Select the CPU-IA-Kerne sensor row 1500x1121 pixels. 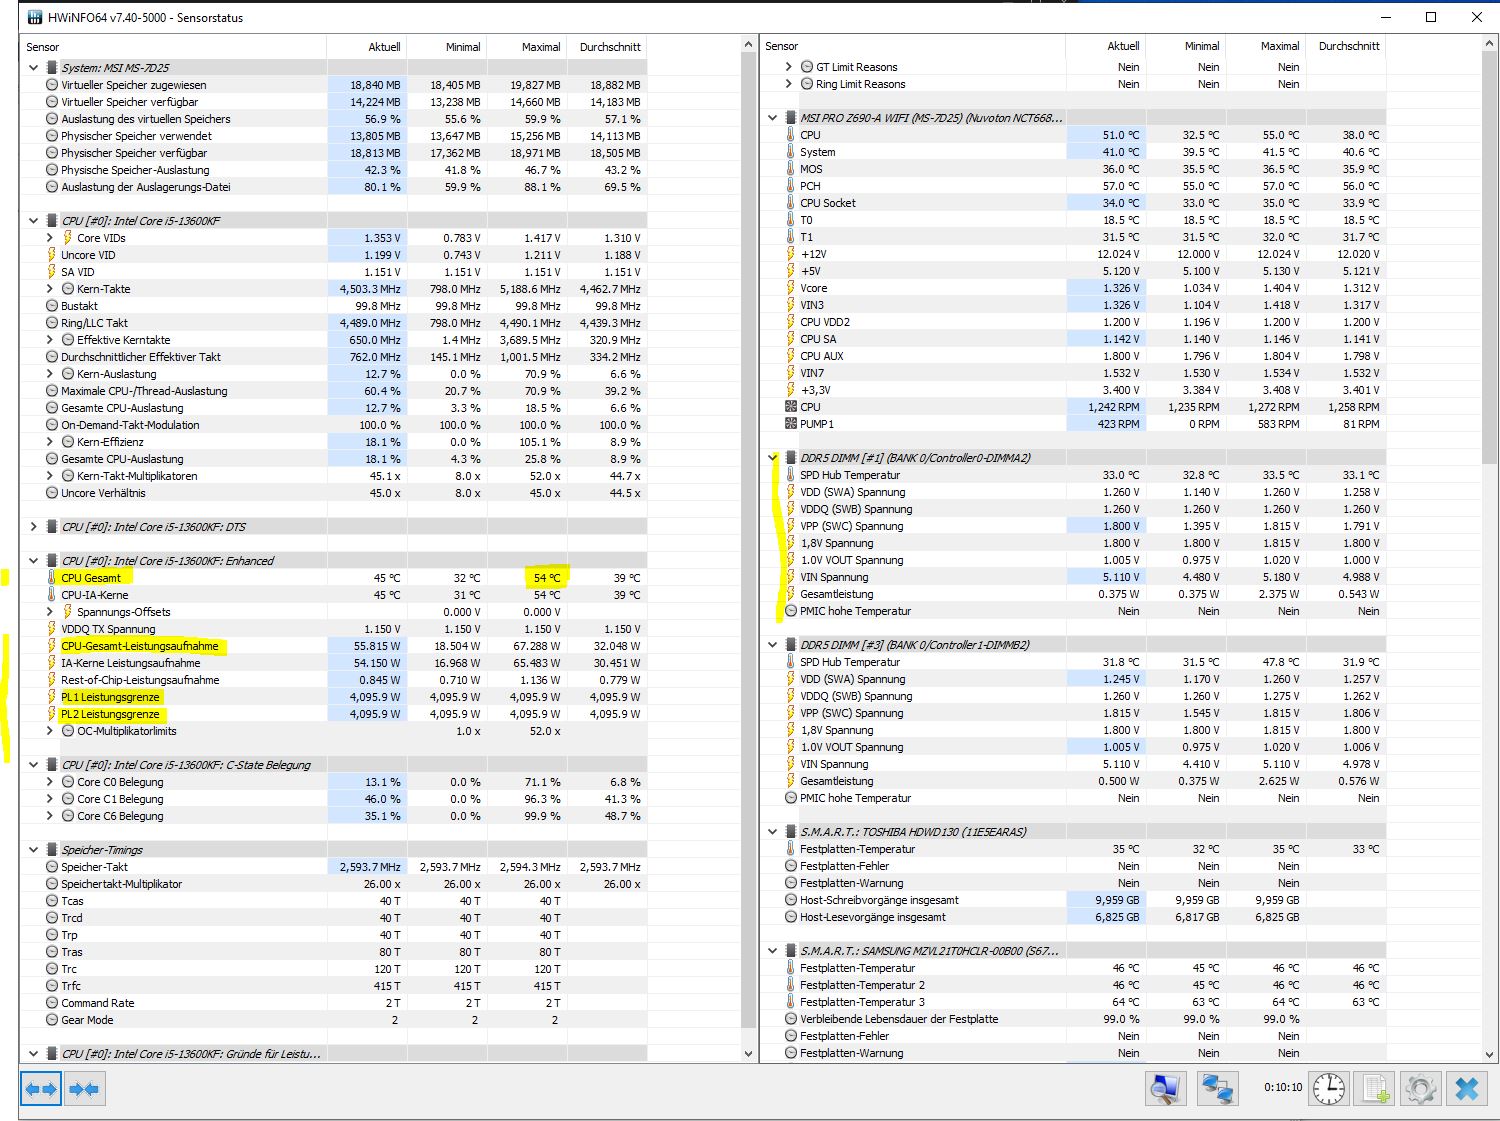[x=334, y=595]
